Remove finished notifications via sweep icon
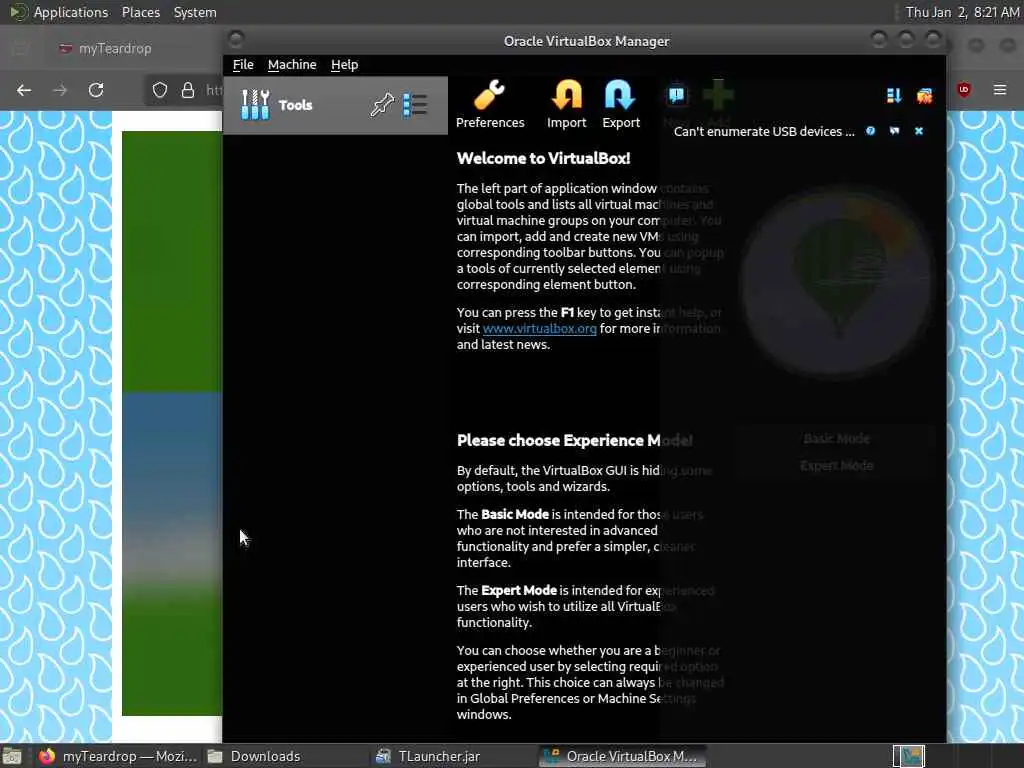 tap(924, 96)
